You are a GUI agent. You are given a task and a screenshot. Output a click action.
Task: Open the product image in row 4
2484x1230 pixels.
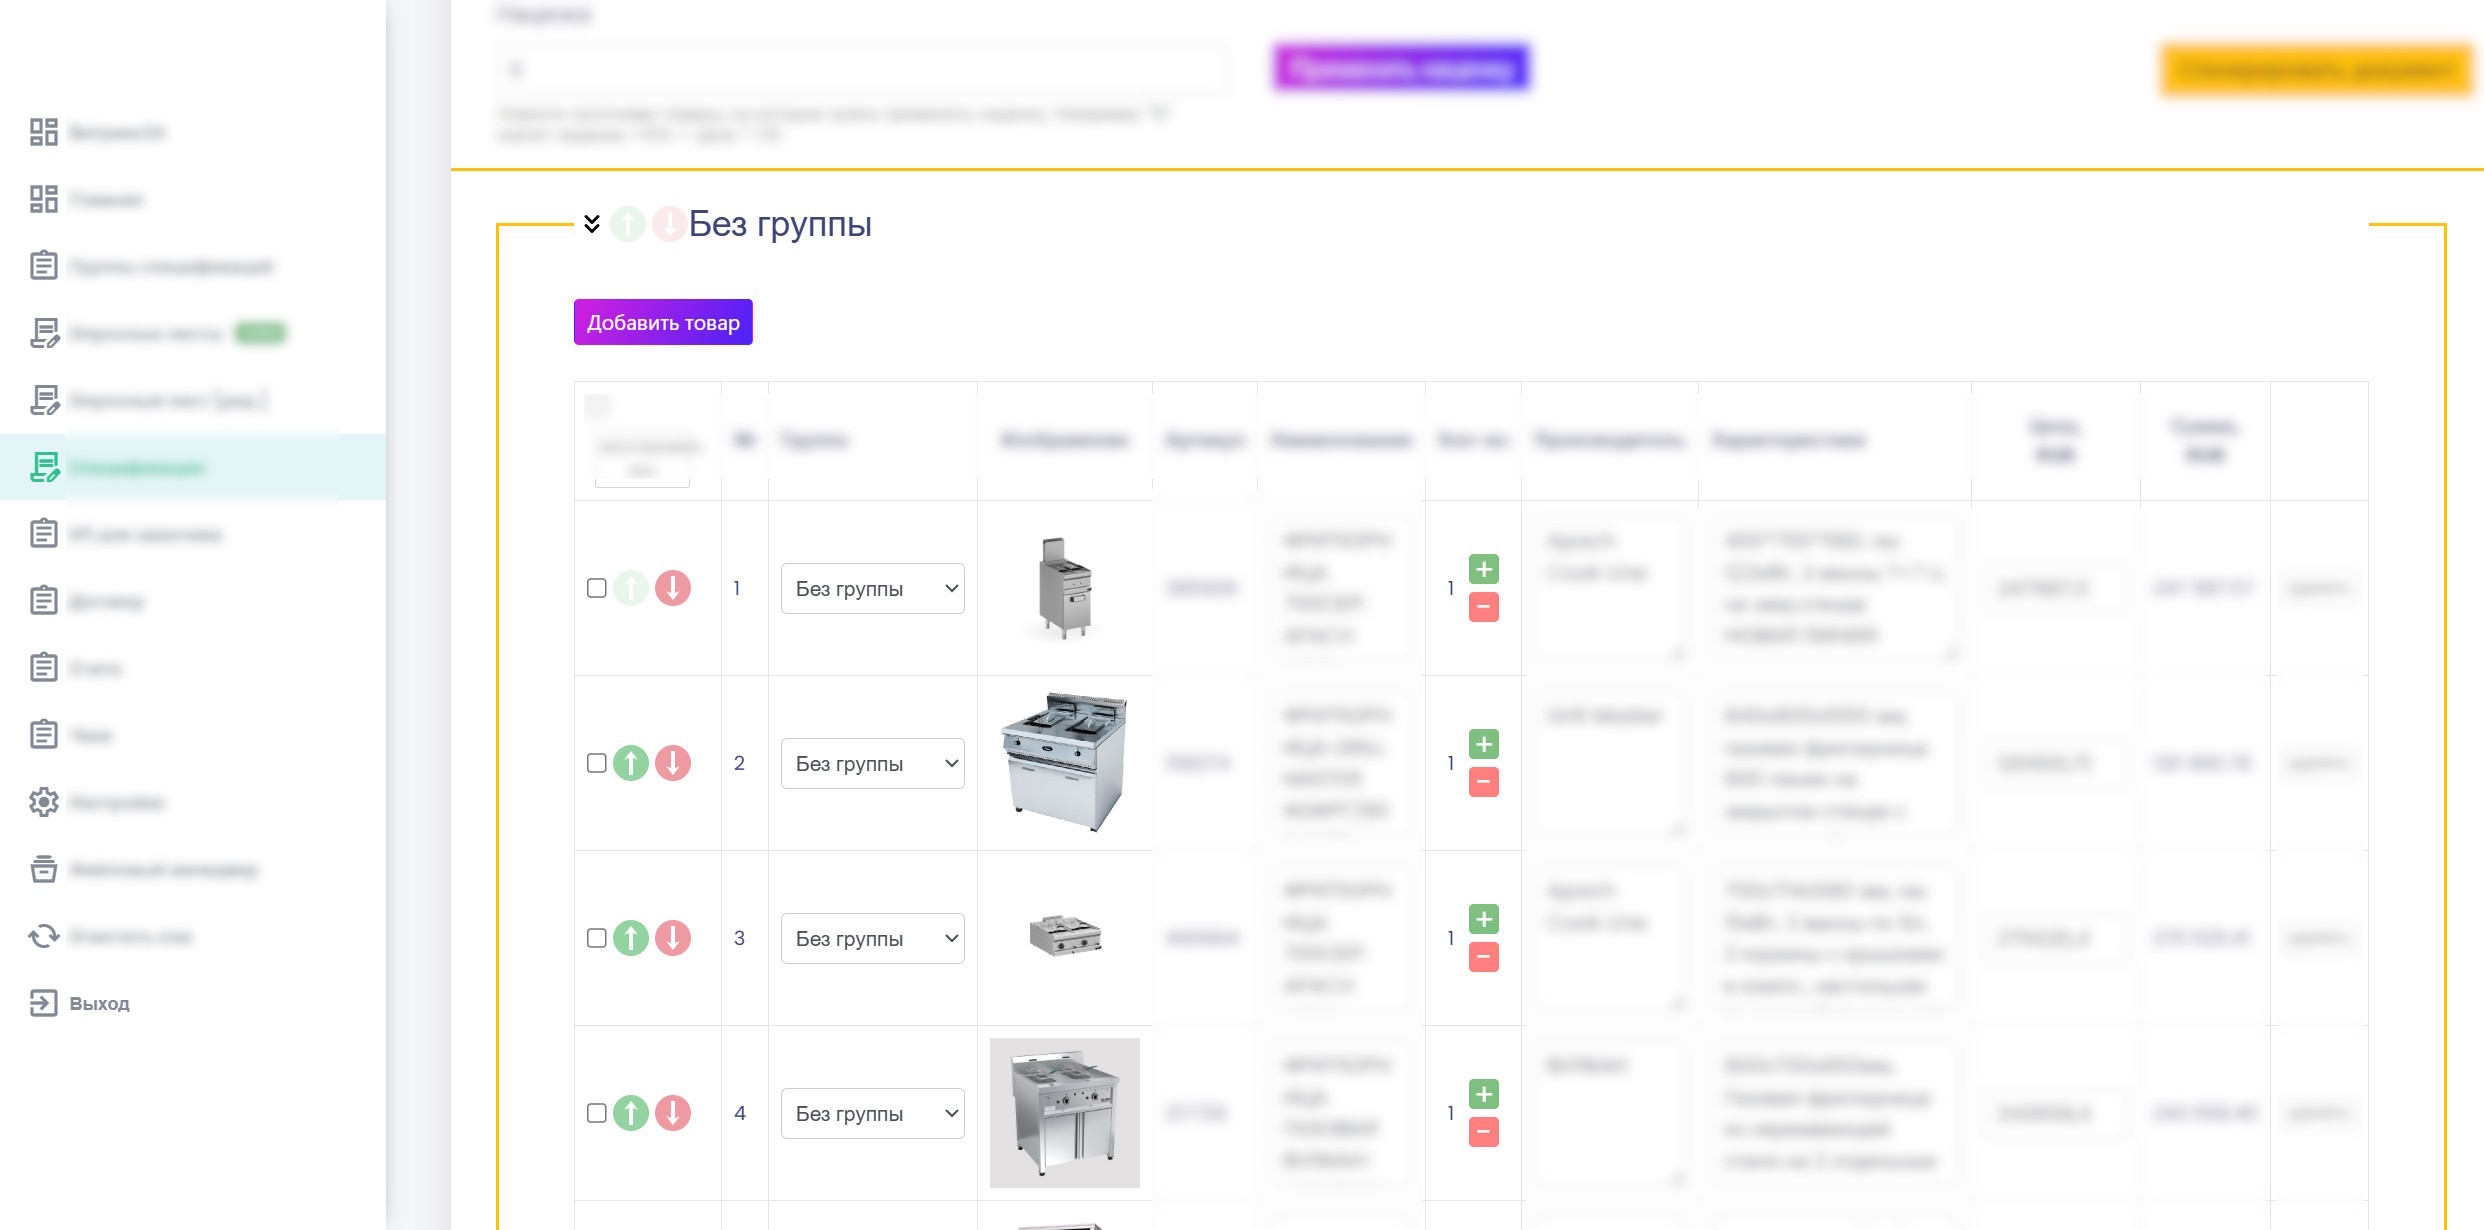(x=1065, y=1113)
